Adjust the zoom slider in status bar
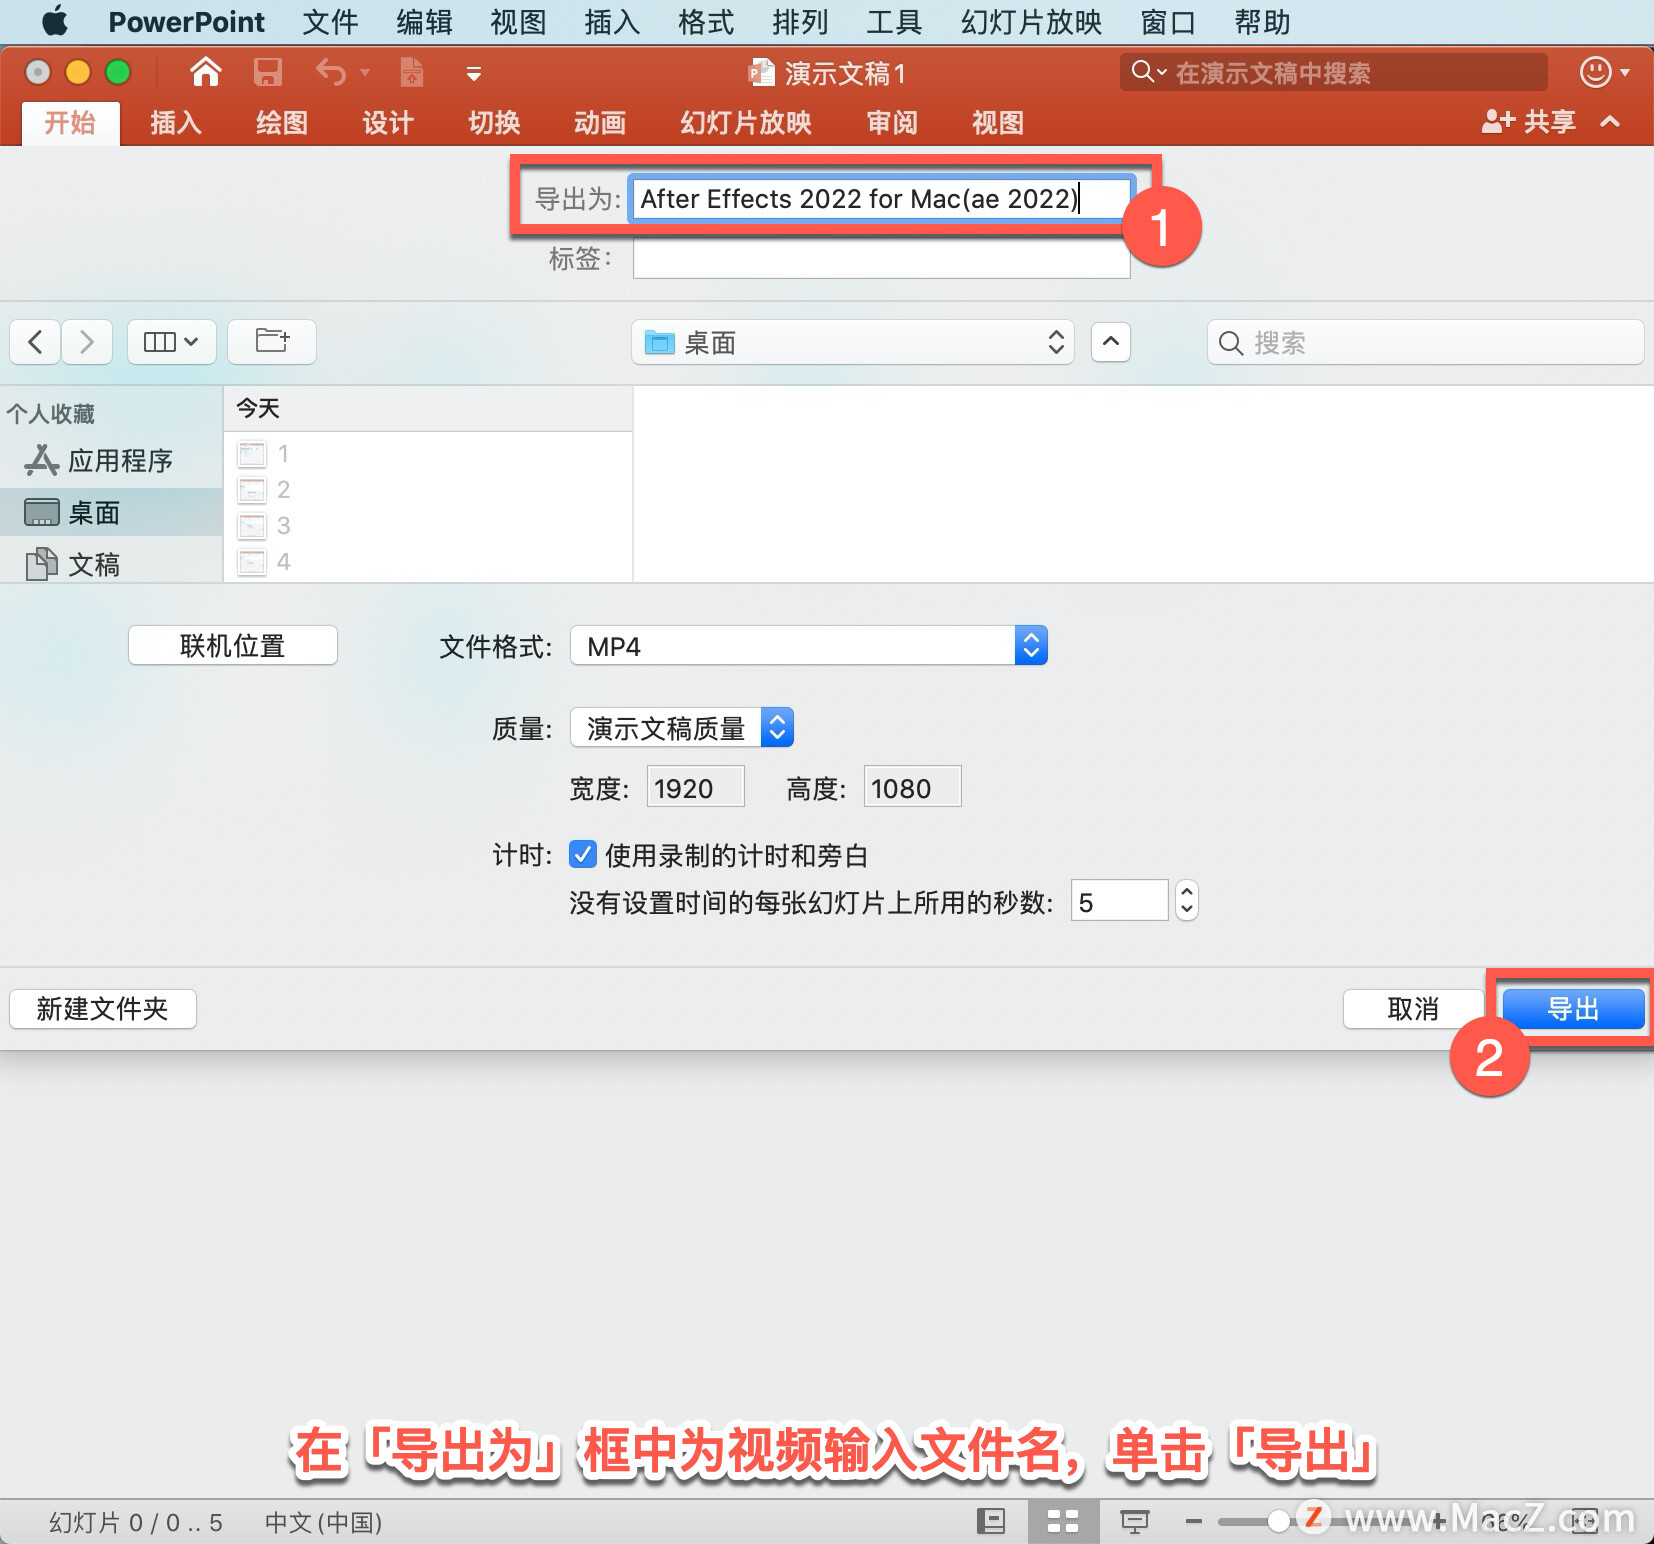The image size is (1654, 1544). 1279,1521
